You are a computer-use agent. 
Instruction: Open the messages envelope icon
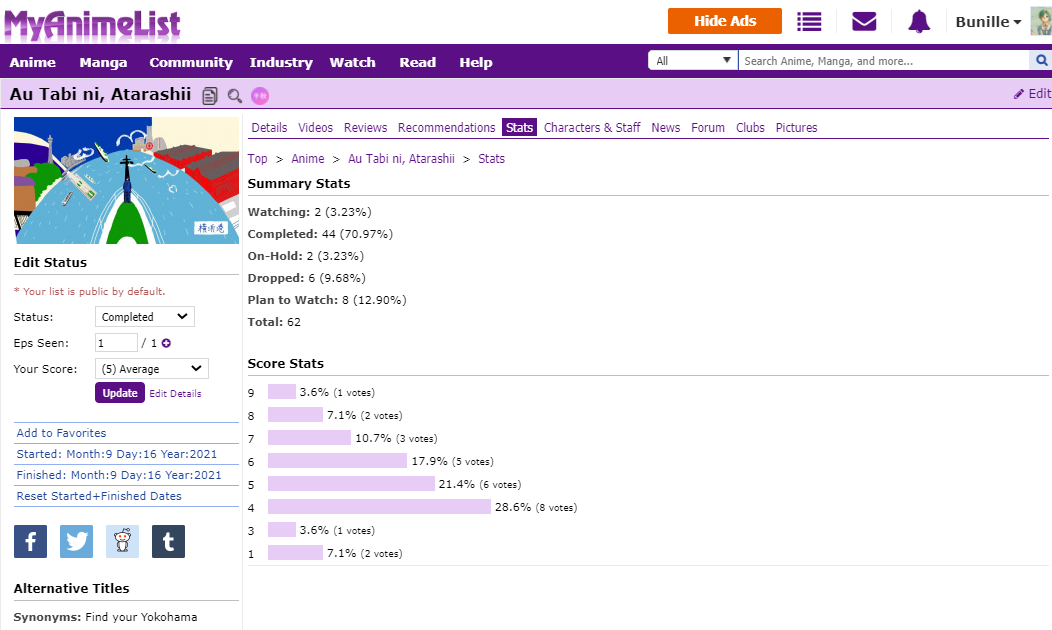pyautogui.click(x=864, y=21)
